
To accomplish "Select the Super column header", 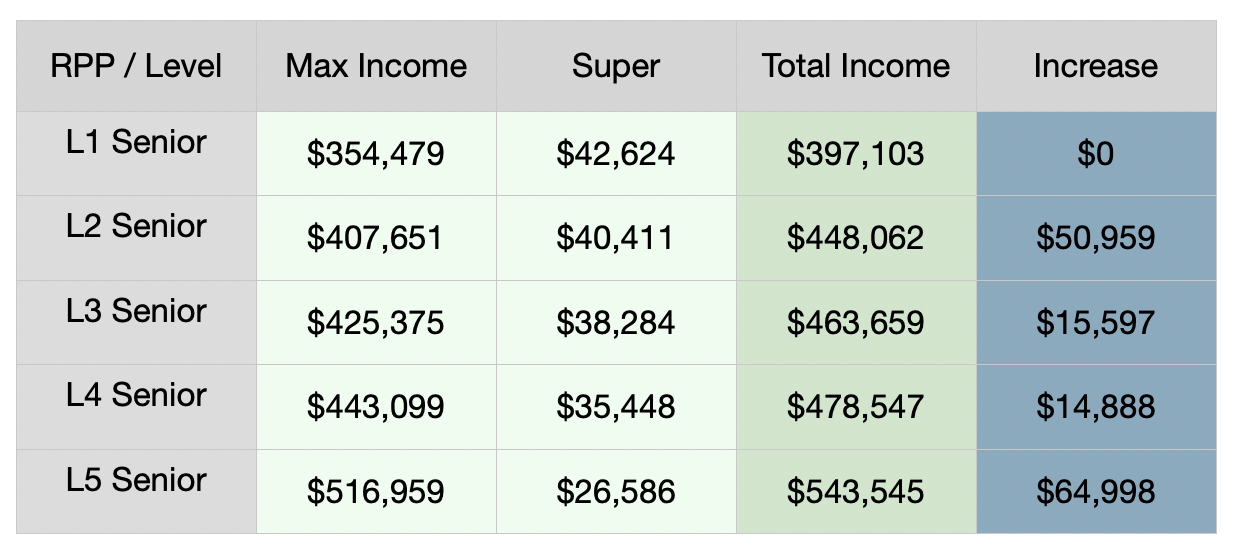I will click(616, 67).
